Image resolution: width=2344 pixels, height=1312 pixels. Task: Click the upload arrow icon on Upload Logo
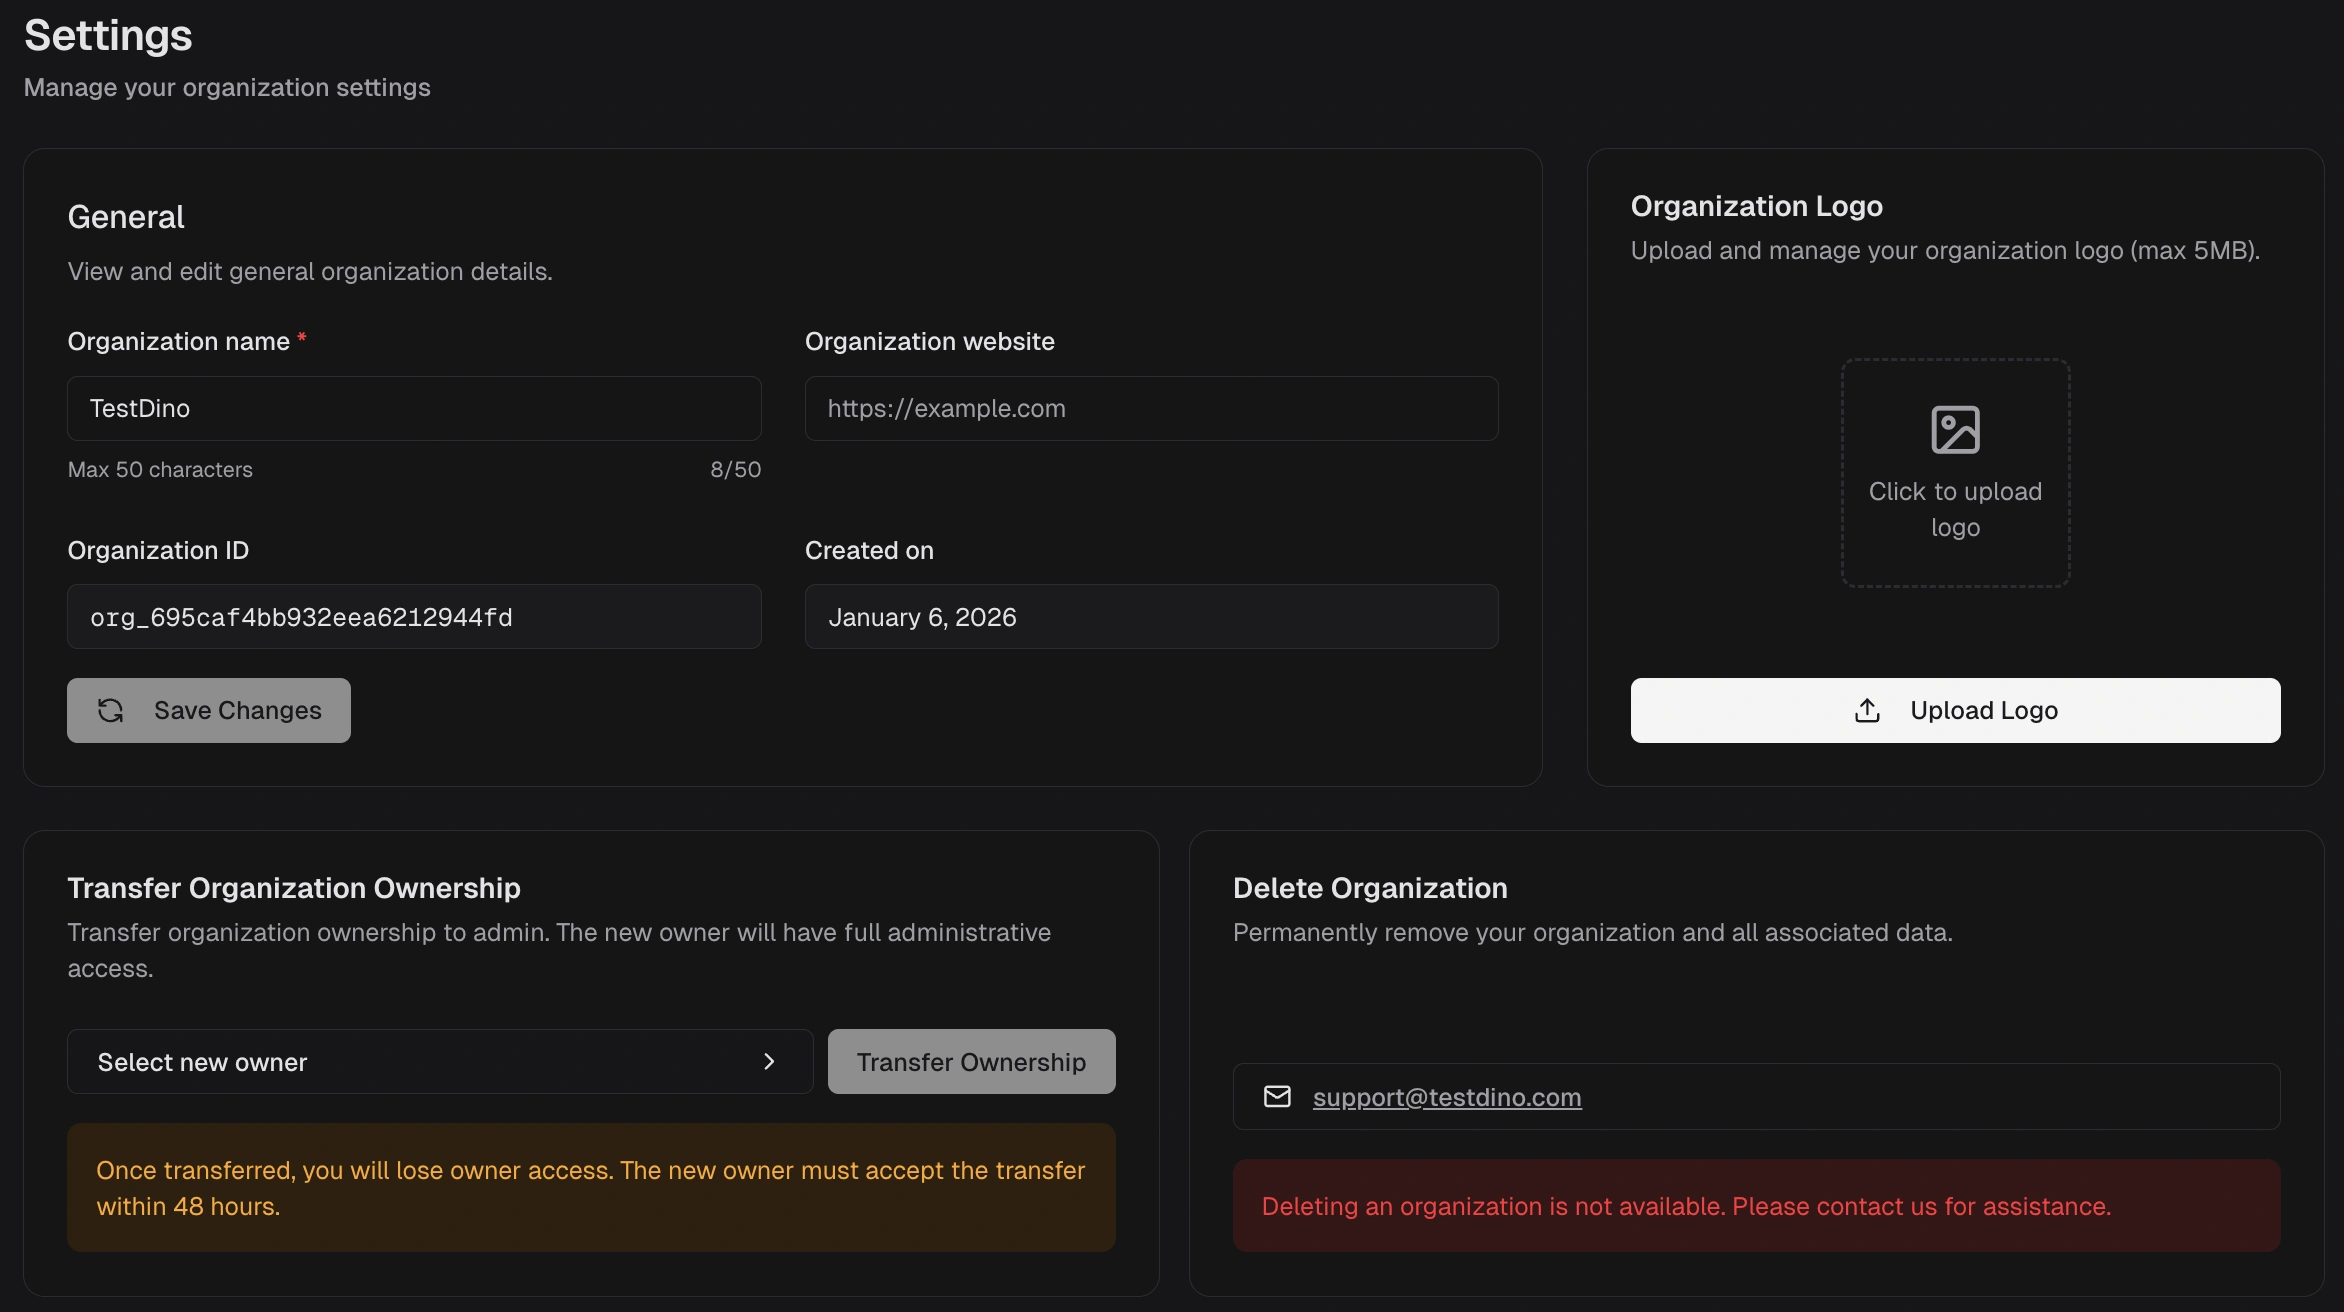tap(1867, 711)
